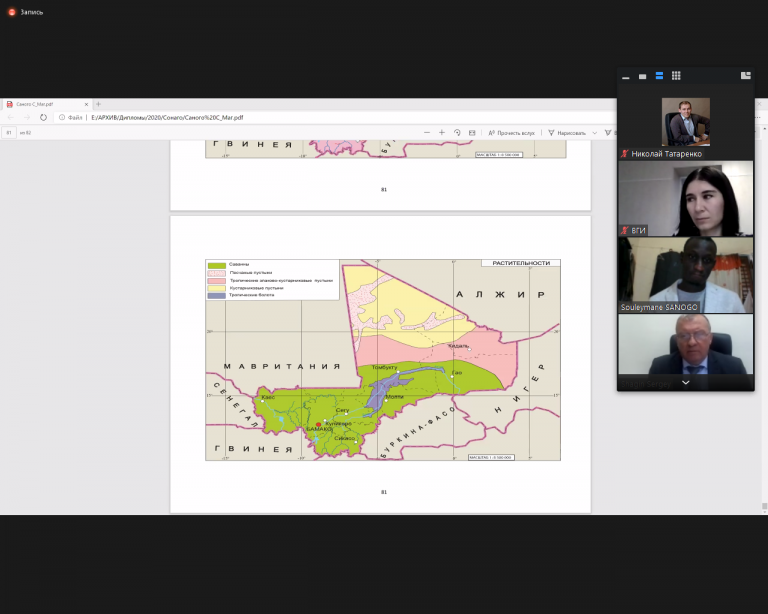Click the fit-to-page icon in the PDF toolbar
This screenshot has width=768, height=614.
[472, 132]
